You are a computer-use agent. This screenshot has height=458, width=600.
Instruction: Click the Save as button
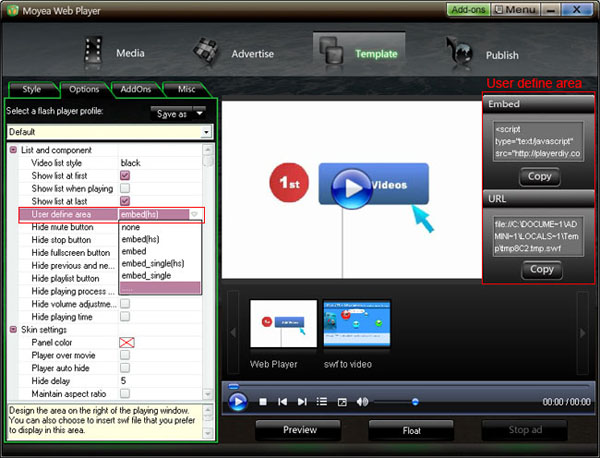(x=172, y=114)
